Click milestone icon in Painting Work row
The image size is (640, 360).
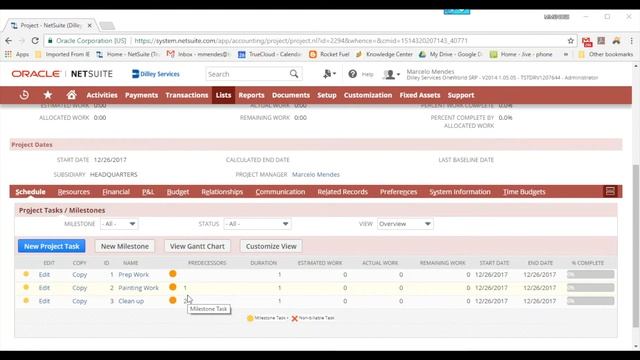click(173, 287)
